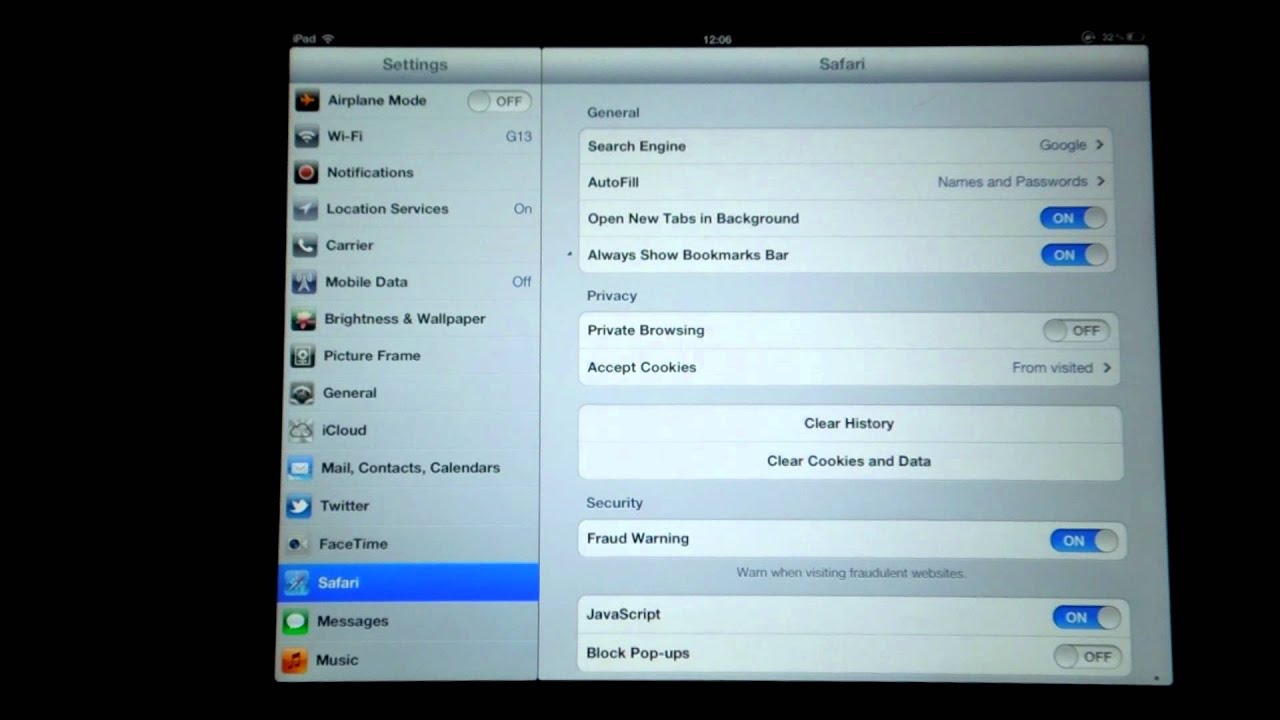This screenshot has width=1280, height=720.
Task: Open FaceTime settings
Action: (410, 544)
